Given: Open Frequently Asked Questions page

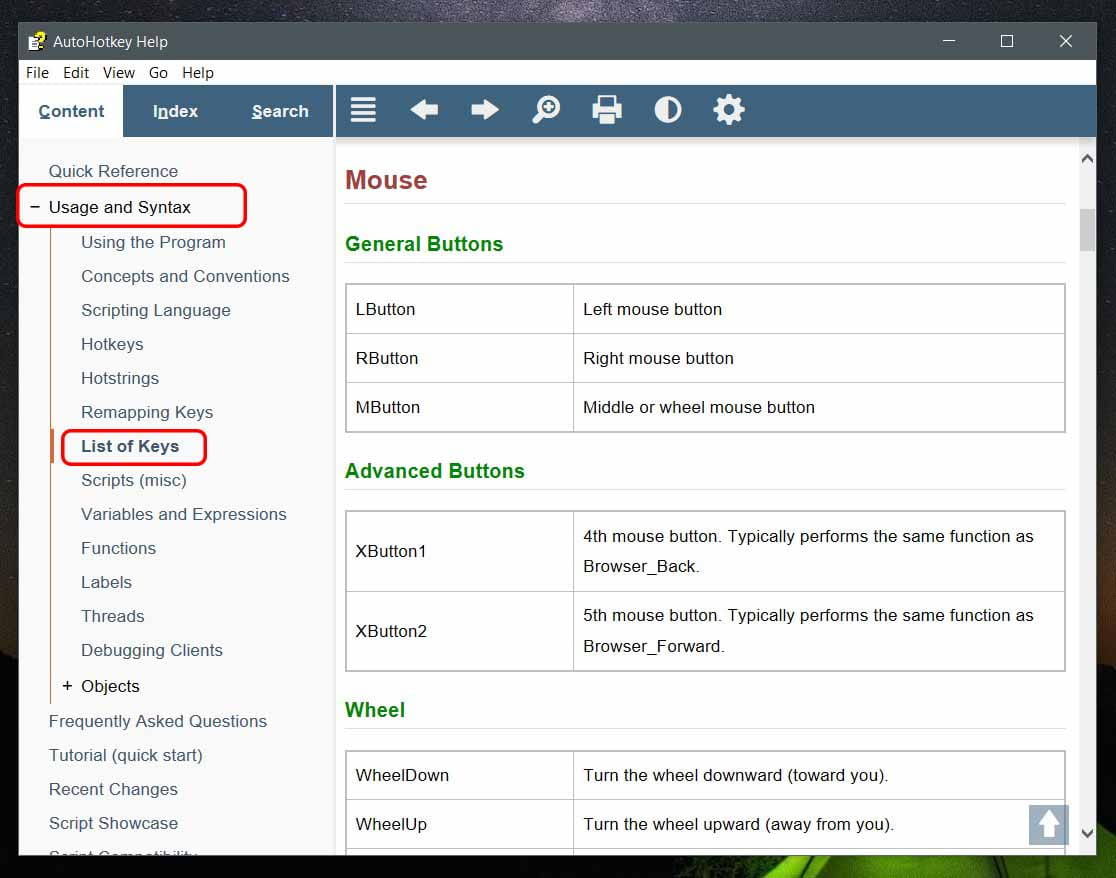Looking at the screenshot, I should 158,721.
